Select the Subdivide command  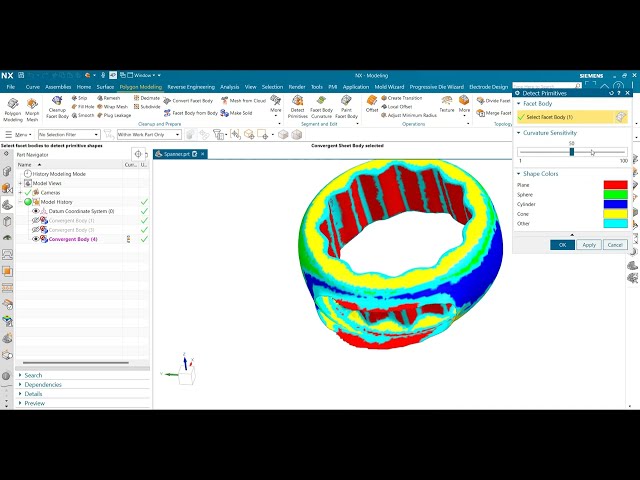coord(147,107)
